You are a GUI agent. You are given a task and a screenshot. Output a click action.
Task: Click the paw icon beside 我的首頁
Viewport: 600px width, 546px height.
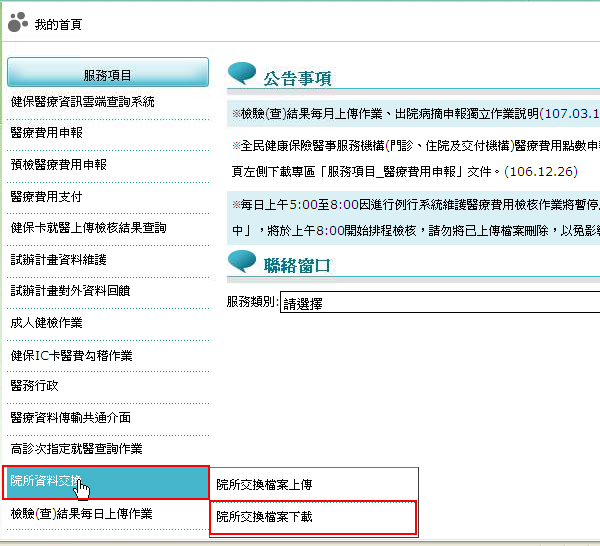click(18, 24)
